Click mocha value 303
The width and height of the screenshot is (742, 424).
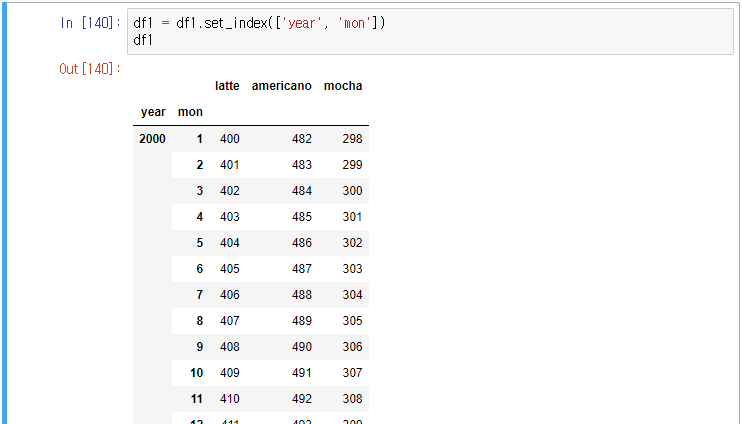coord(353,269)
